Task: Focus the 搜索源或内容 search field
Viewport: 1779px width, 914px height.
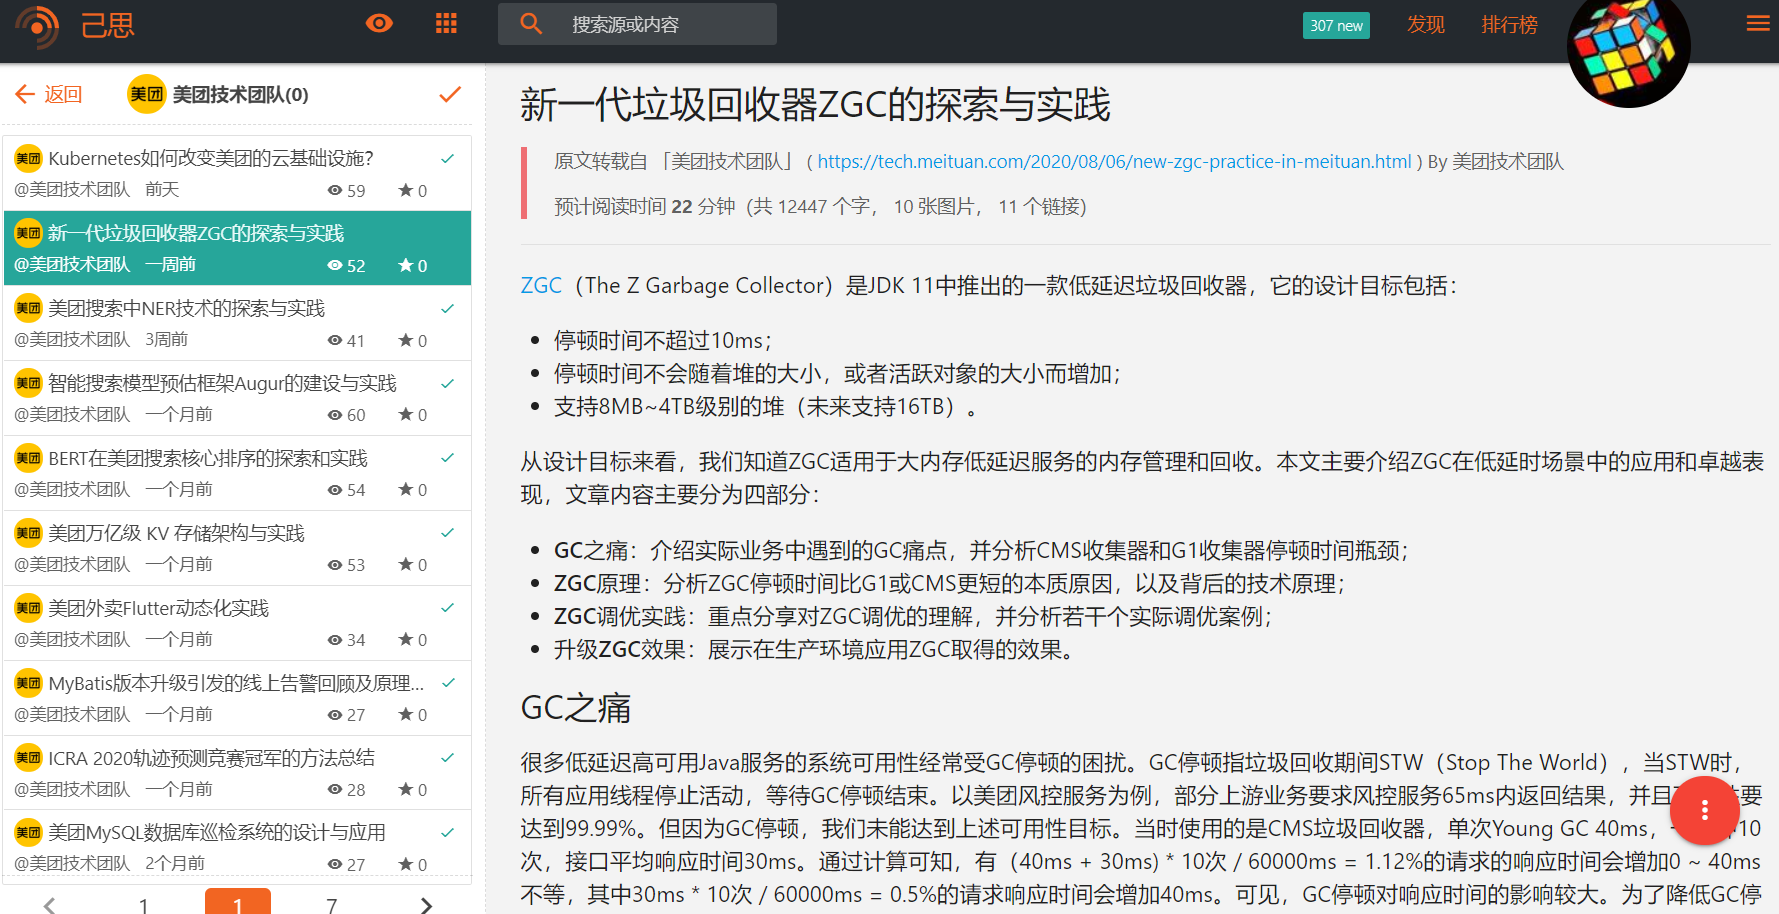Action: pos(637,24)
